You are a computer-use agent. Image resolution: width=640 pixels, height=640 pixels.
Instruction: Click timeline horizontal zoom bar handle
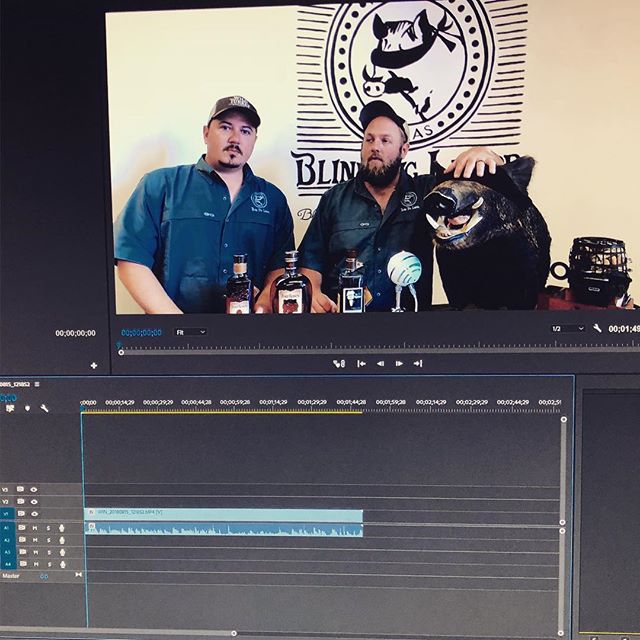pyautogui.click(x=234, y=633)
